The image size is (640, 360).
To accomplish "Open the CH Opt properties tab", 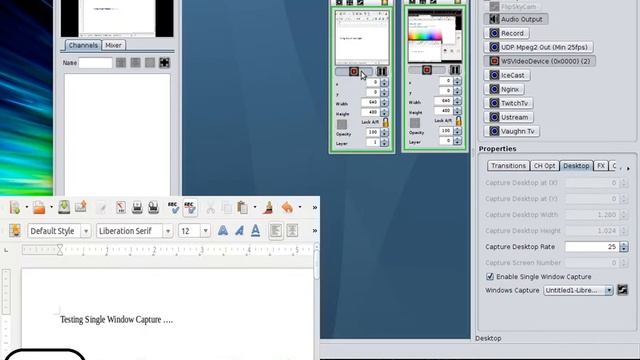I will (544, 166).
